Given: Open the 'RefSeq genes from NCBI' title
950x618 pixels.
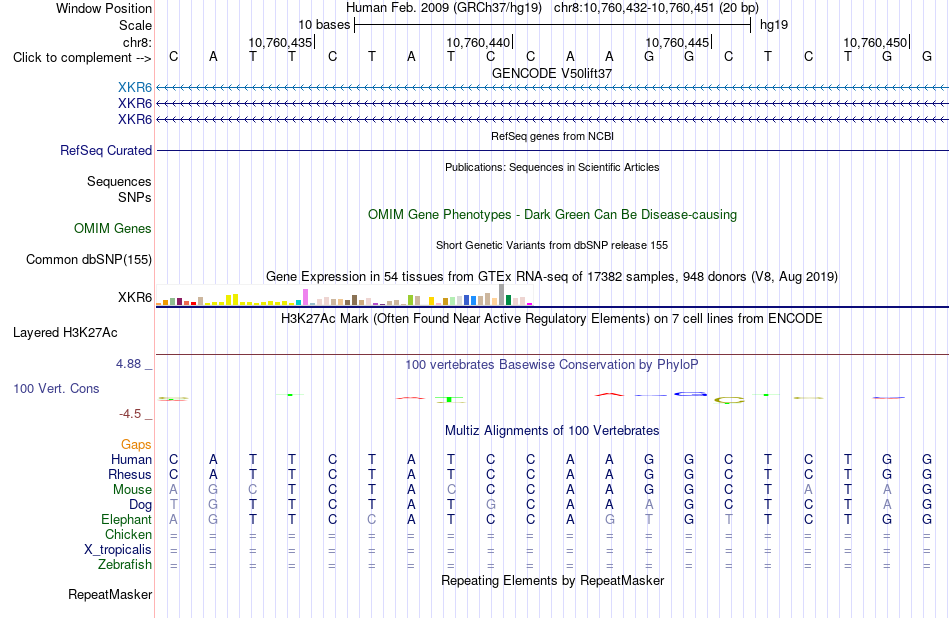Looking at the screenshot, I should (x=553, y=136).
